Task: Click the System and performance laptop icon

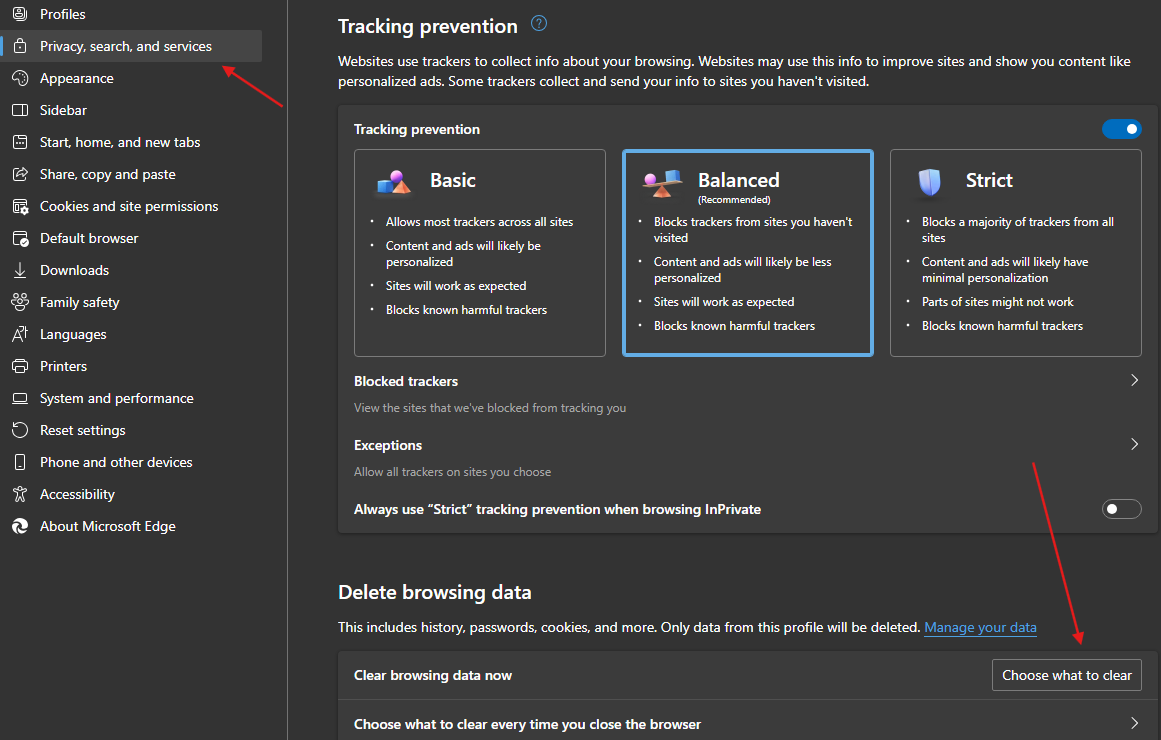Action: [20, 398]
